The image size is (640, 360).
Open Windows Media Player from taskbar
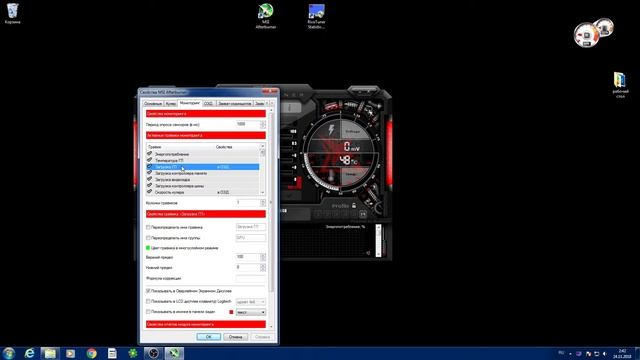point(71,353)
